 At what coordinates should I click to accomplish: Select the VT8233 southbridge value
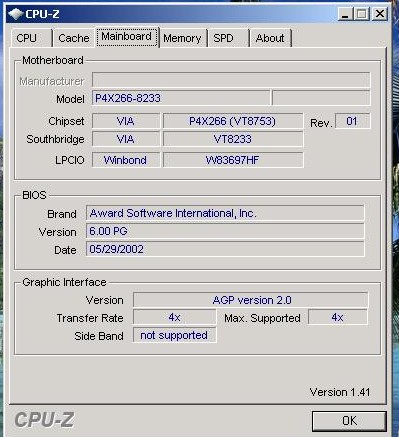point(233,139)
